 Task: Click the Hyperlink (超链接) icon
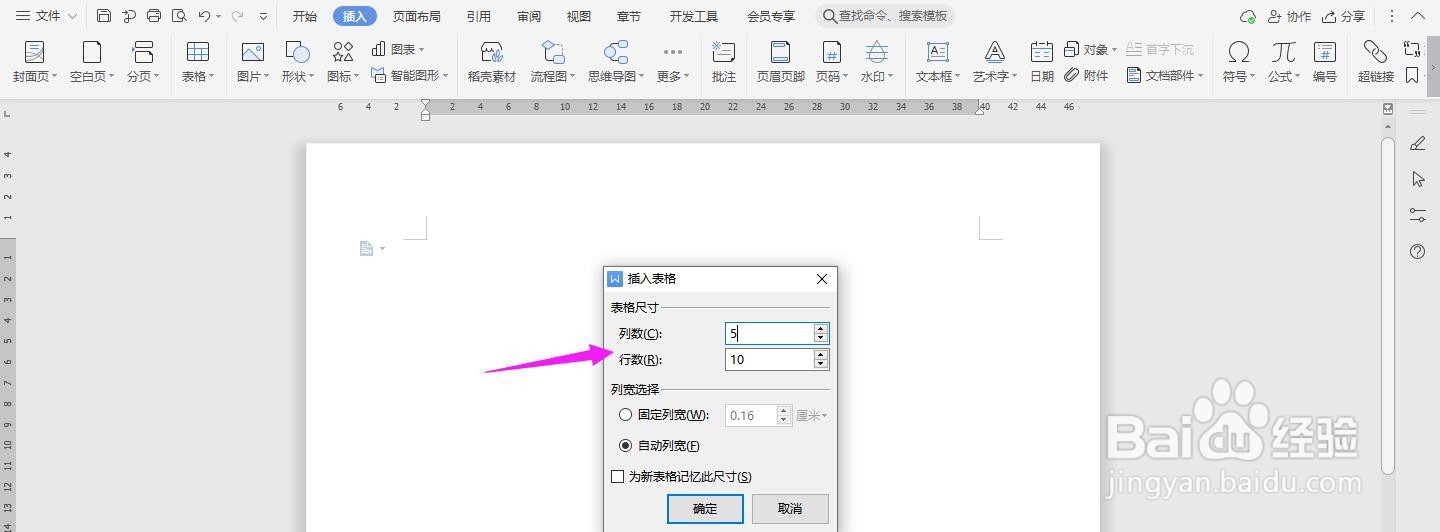[1376, 52]
